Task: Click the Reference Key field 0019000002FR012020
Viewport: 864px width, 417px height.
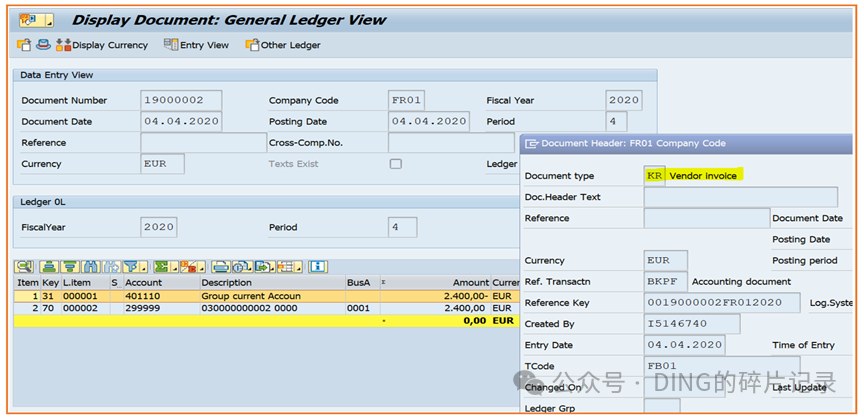Action: tap(722, 303)
